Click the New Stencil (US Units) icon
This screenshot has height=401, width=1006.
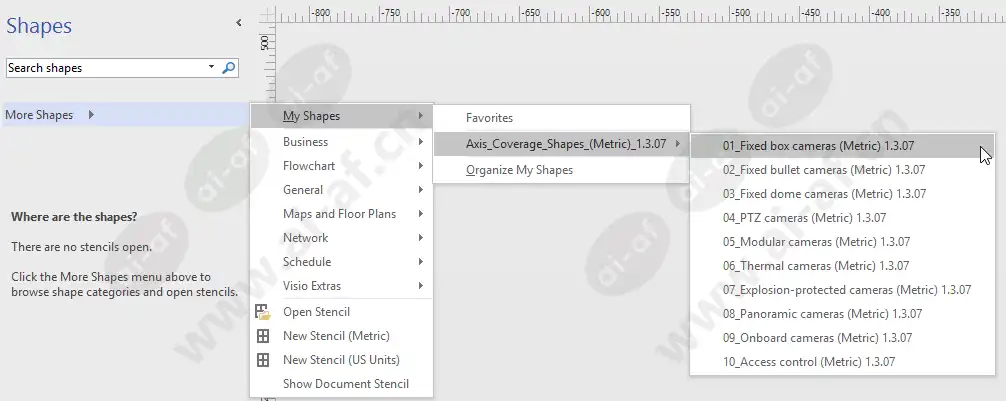click(263, 360)
